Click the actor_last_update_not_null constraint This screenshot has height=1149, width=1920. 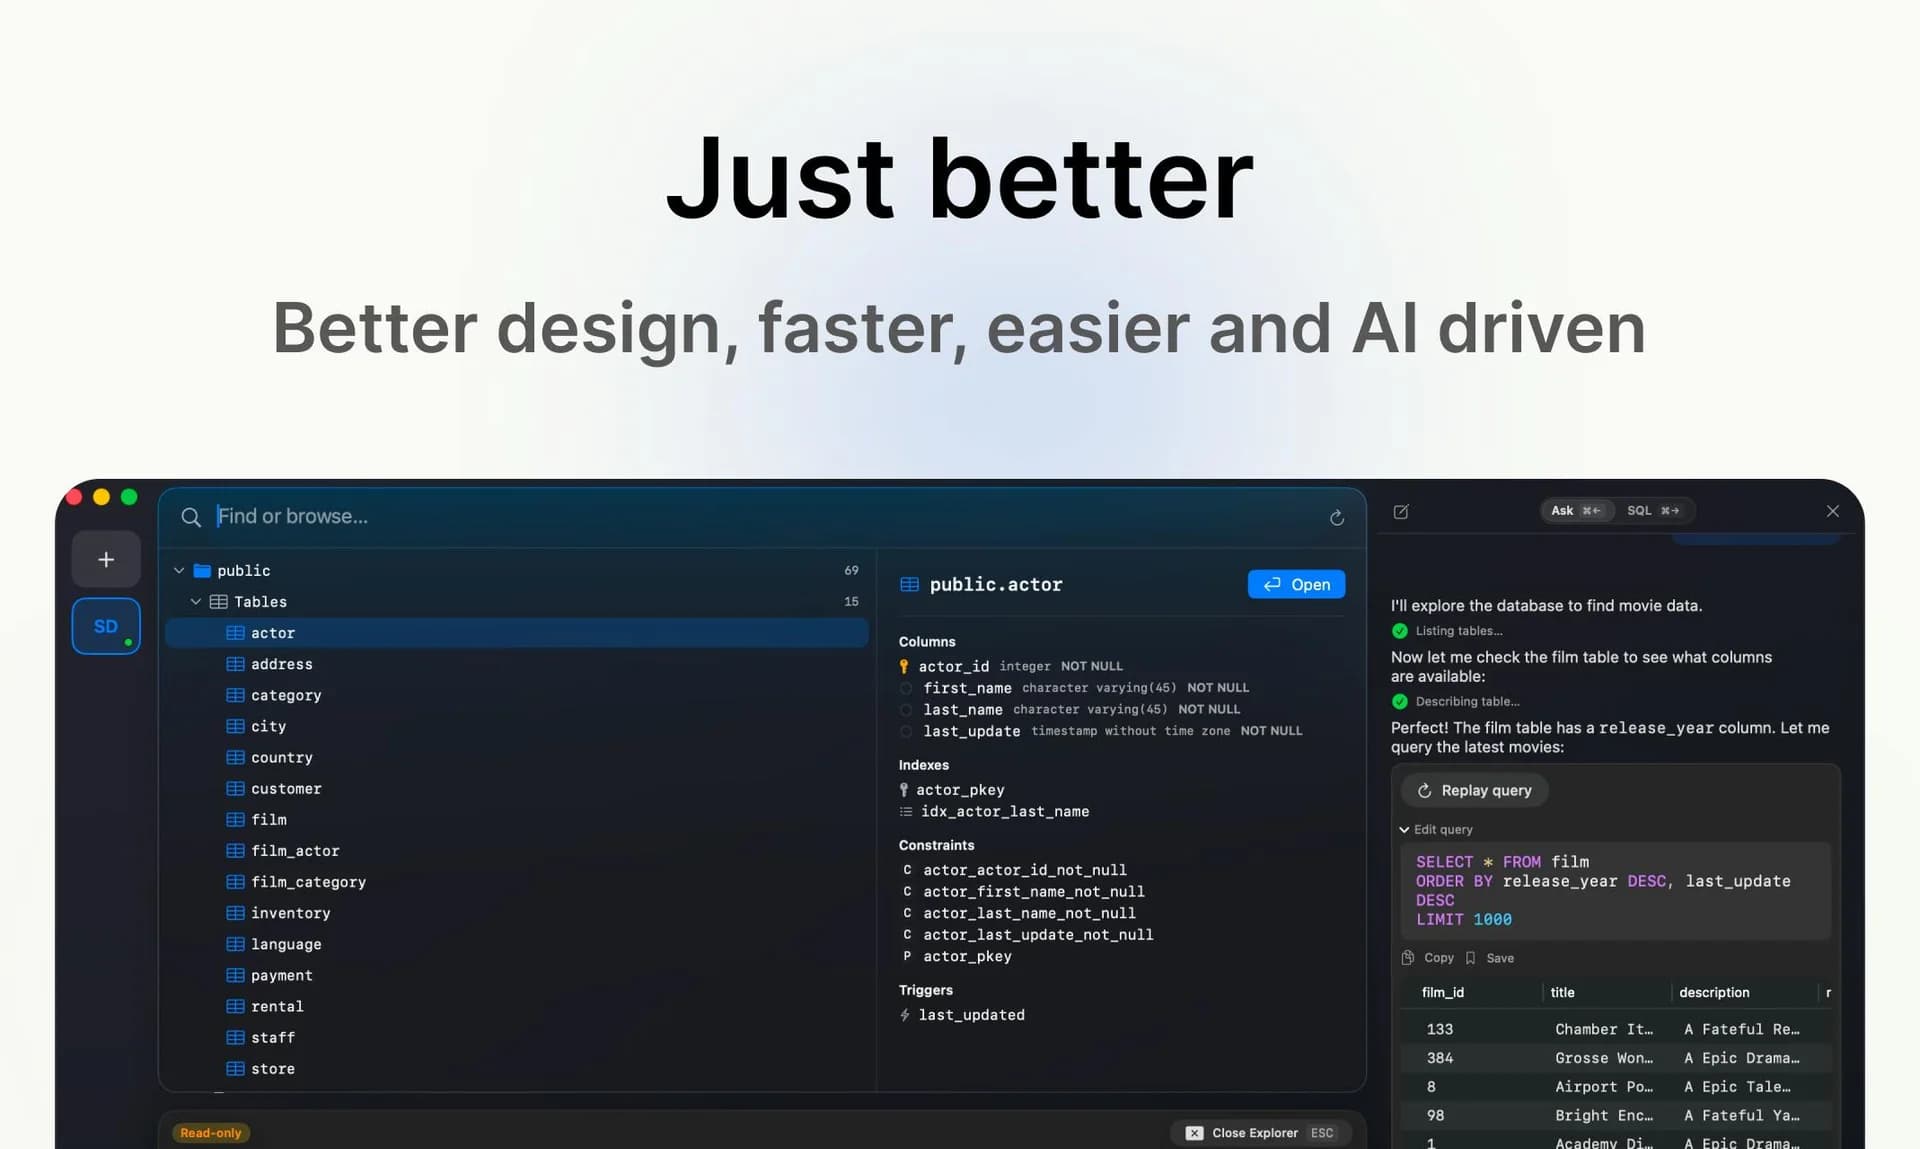[1028, 935]
